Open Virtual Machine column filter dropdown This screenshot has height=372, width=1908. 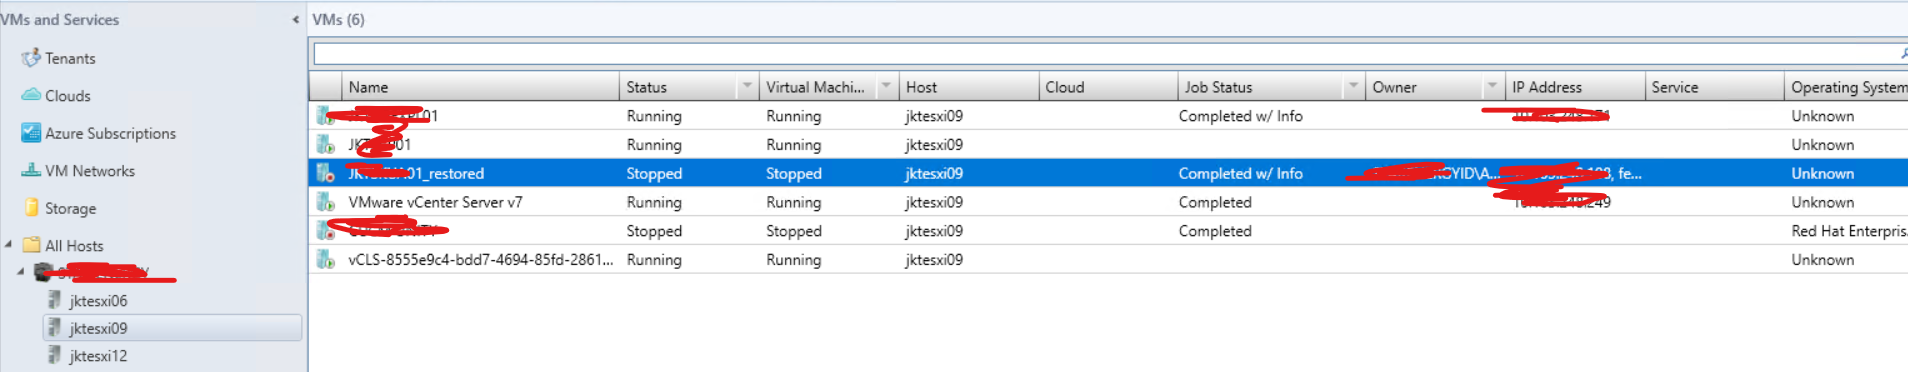click(x=886, y=87)
